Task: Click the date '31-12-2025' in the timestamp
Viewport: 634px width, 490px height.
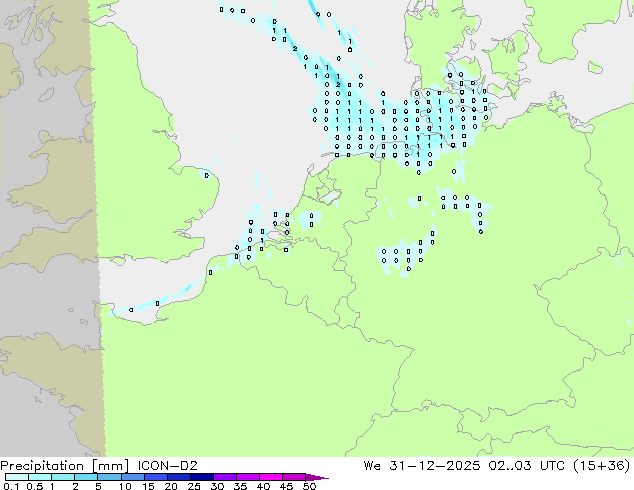Action: tap(435, 466)
